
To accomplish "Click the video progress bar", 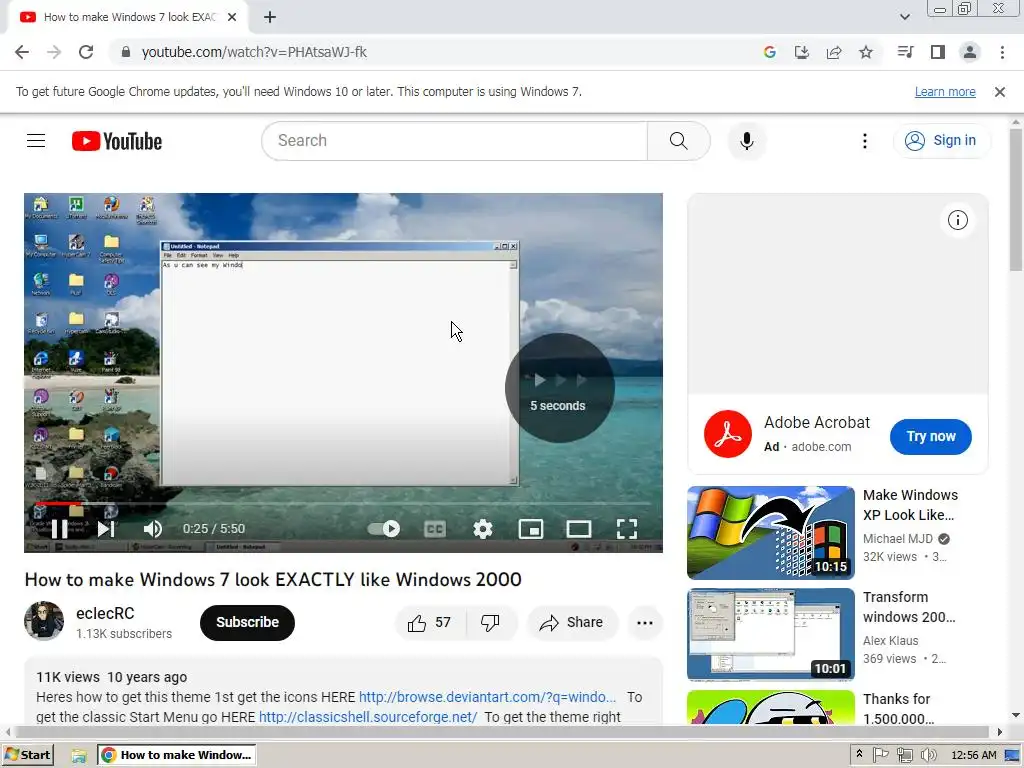I will point(343,504).
